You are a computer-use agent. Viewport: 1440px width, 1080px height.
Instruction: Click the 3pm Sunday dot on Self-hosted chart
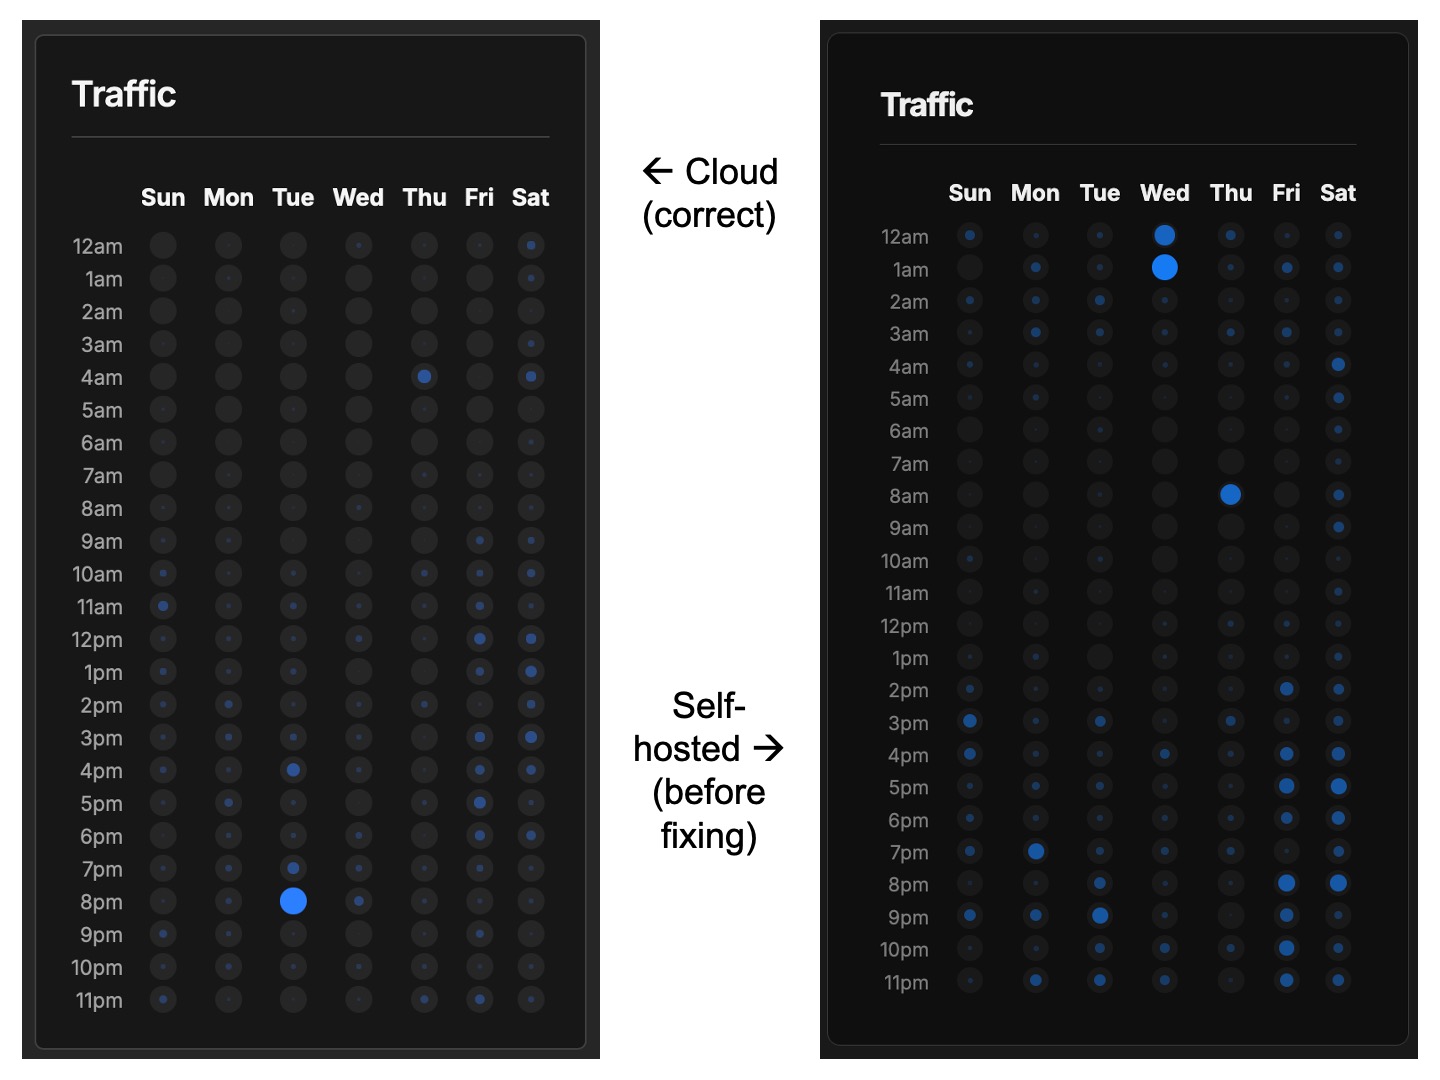click(969, 721)
